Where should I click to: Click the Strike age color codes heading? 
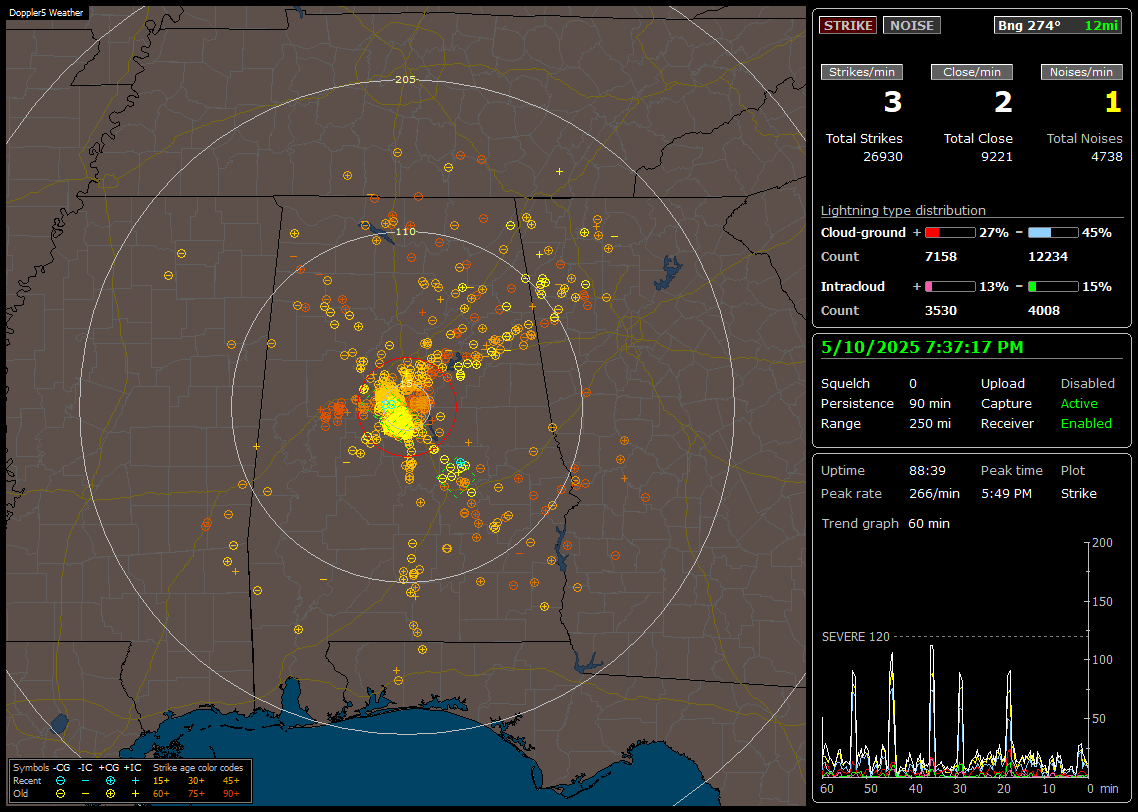[197, 768]
